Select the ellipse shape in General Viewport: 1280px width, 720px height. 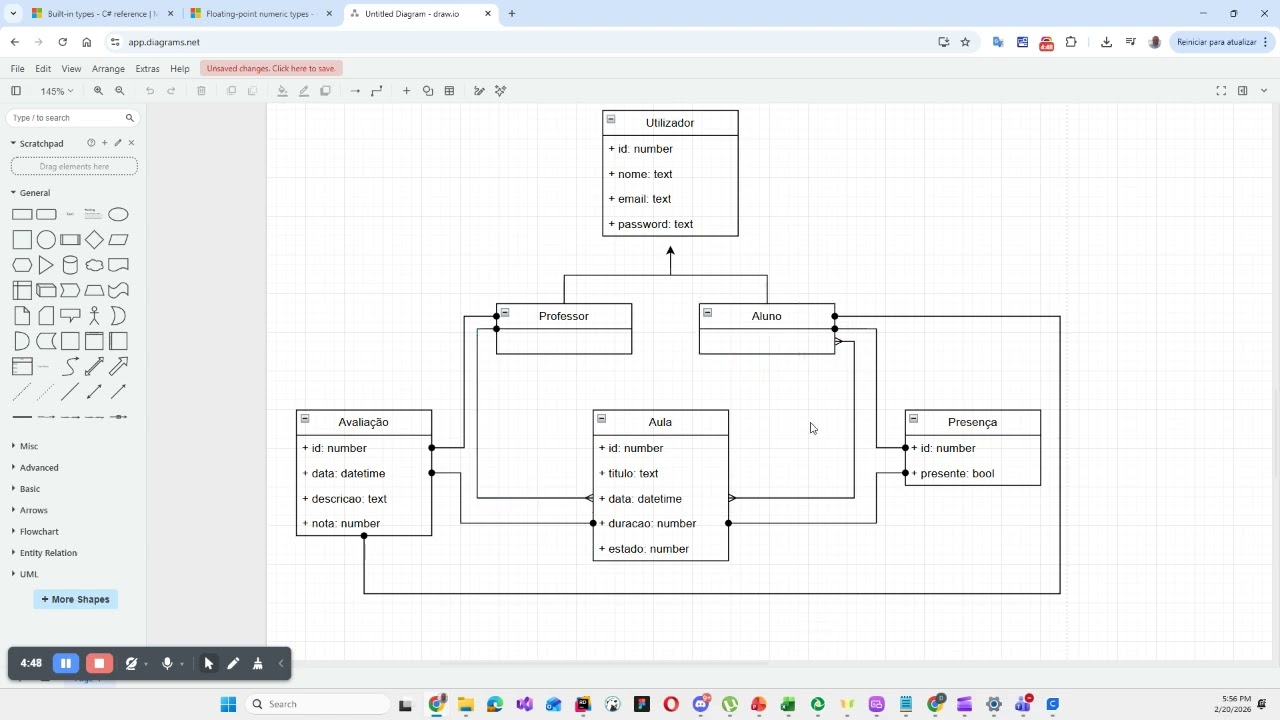[118, 214]
